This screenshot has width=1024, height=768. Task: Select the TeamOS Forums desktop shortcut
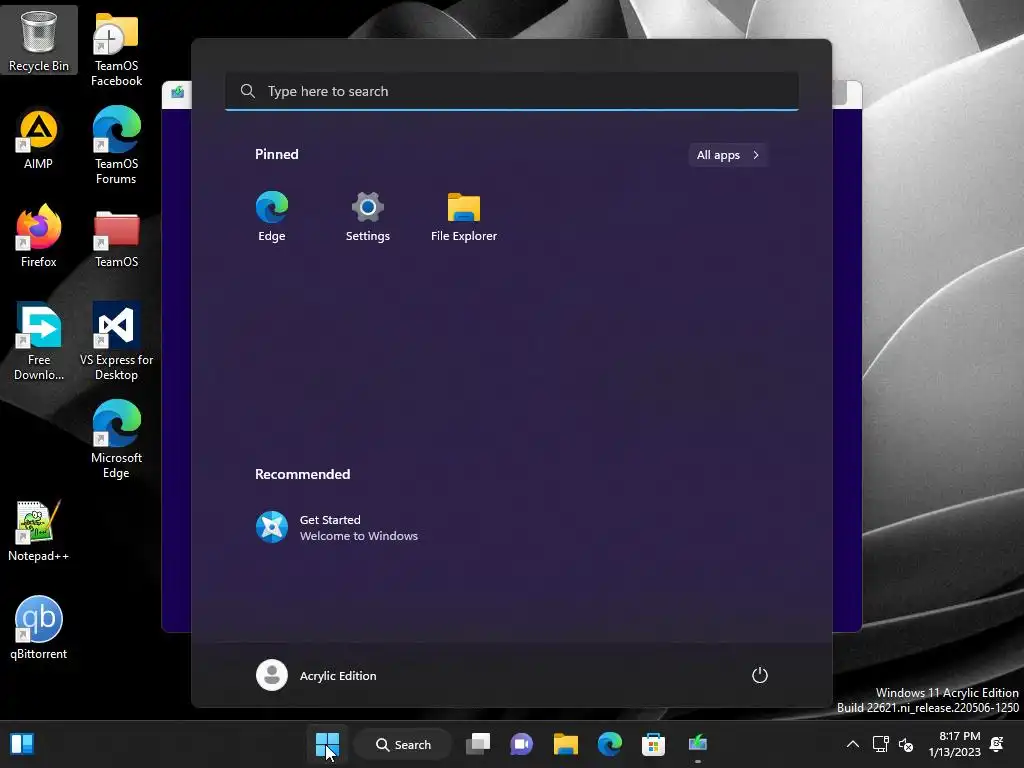tap(116, 145)
